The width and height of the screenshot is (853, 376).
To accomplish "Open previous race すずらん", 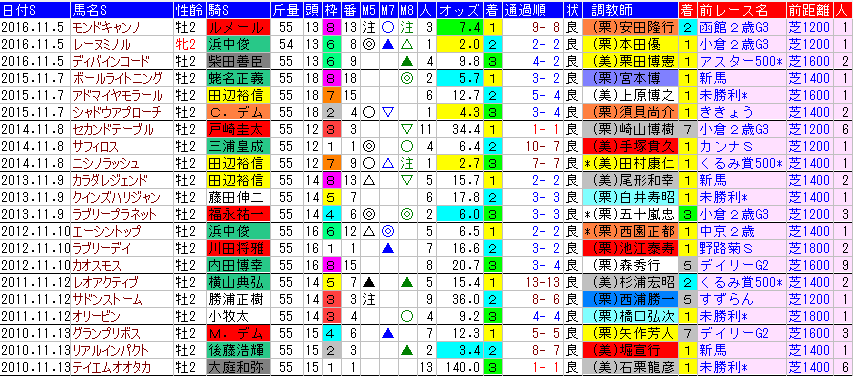I will click(726, 300).
